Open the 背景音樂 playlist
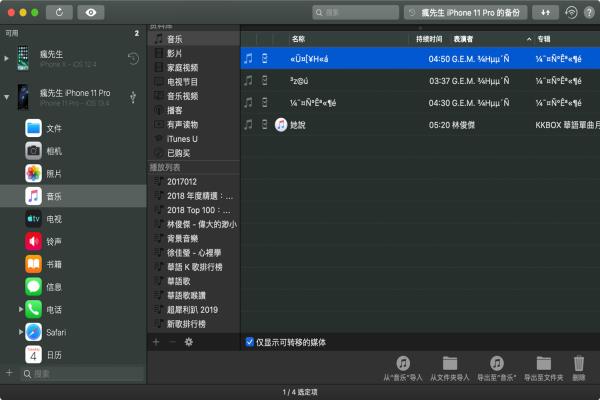This screenshot has width=600, height=400. click(x=194, y=238)
